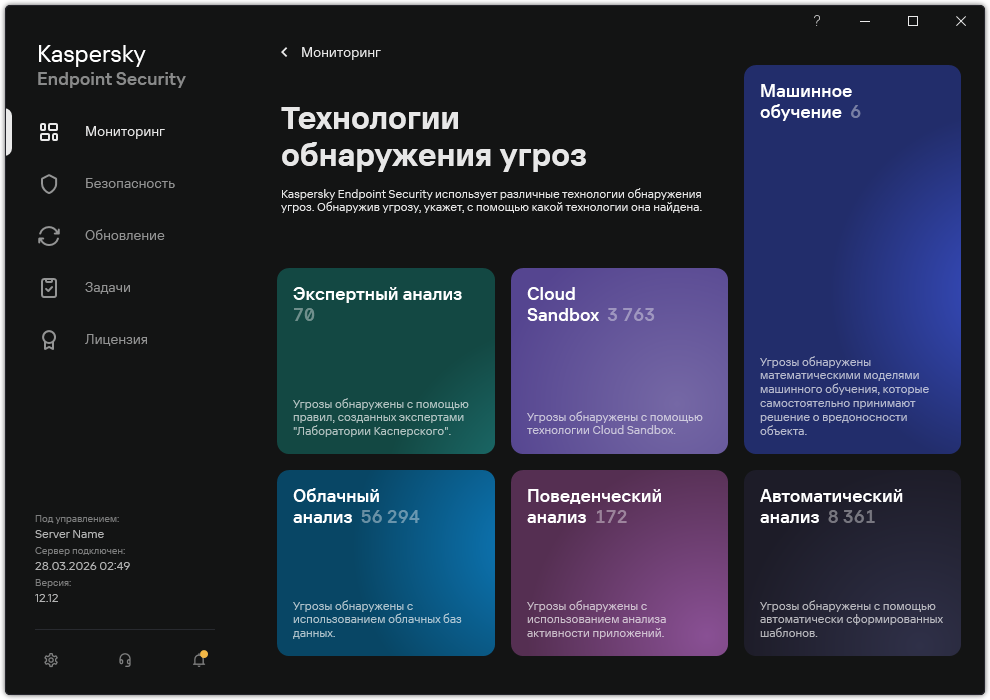Click the count 8 361 on Автоматический анализ

[x=852, y=517]
